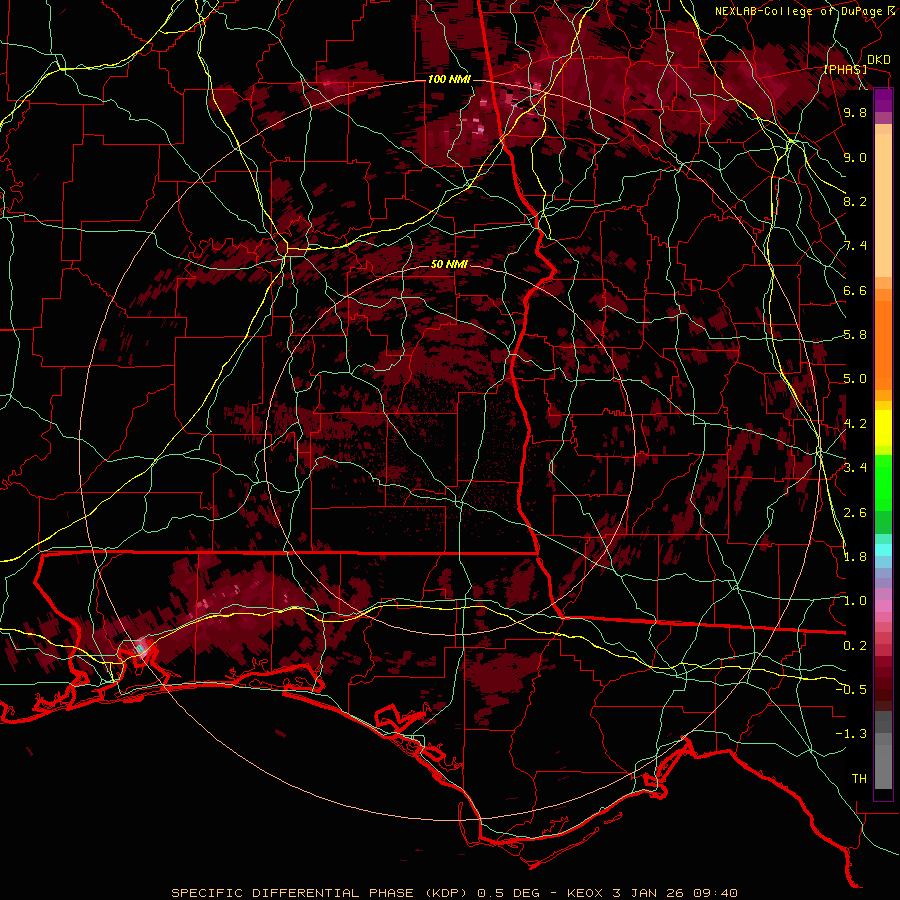This screenshot has width=900, height=900.
Task: Click the 09:40 timestamp in caption
Action: (x=717, y=893)
